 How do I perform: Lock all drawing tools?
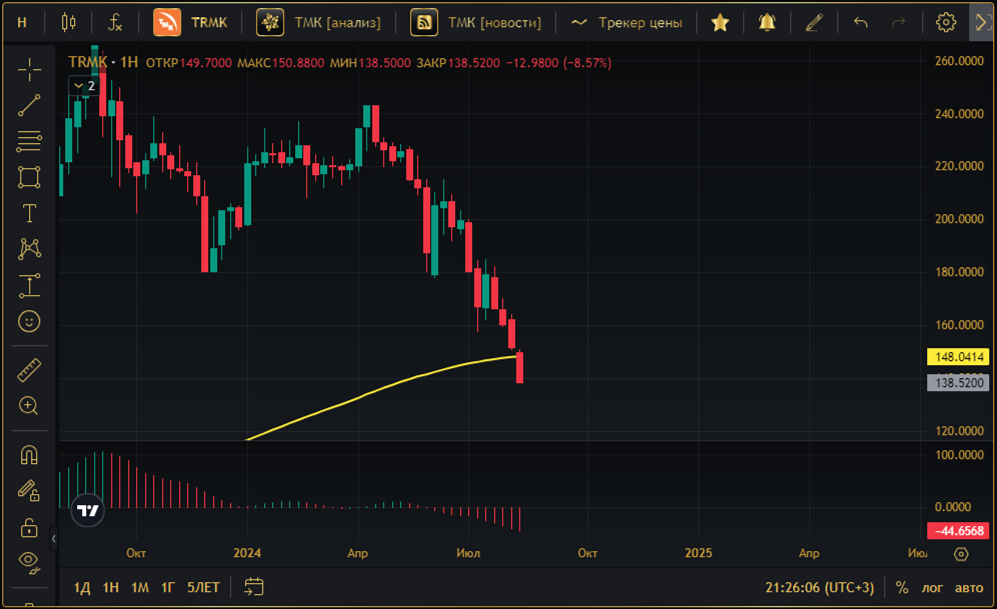click(29, 527)
